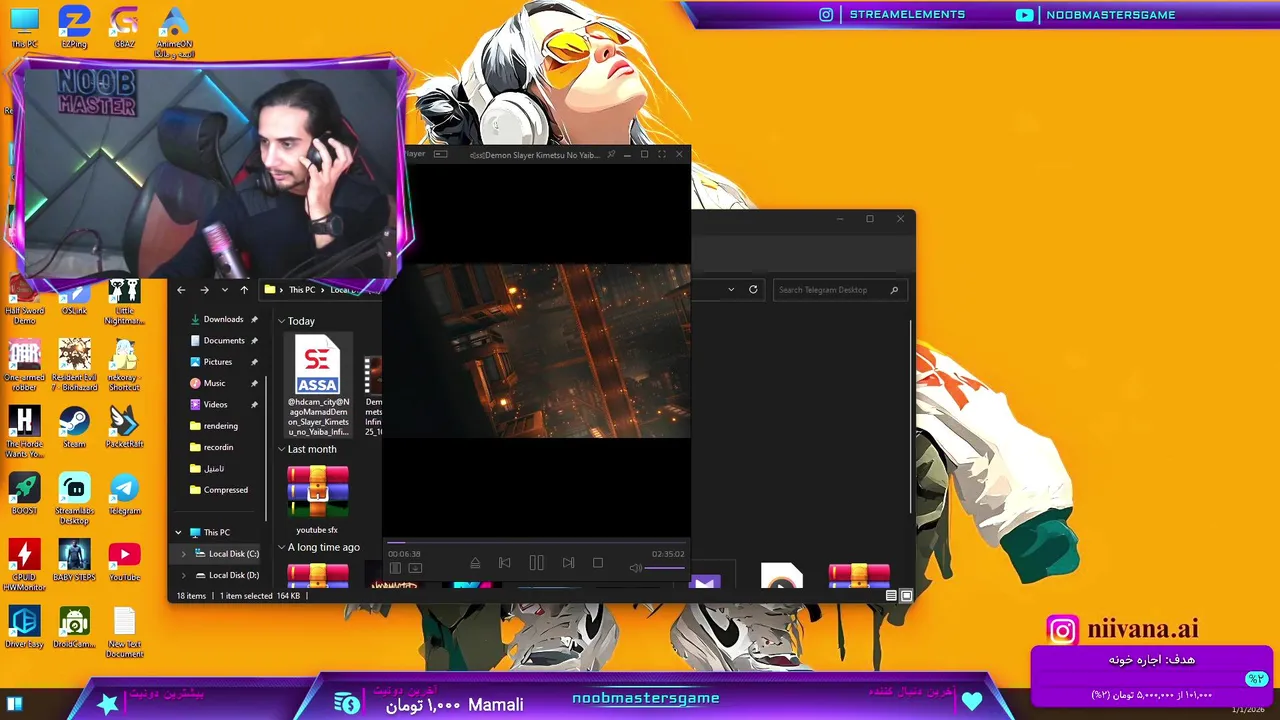Open PacketRaft desktop shortcut
Image resolution: width=1280 pixels, height=720 pixels.
tap(124, 428)
